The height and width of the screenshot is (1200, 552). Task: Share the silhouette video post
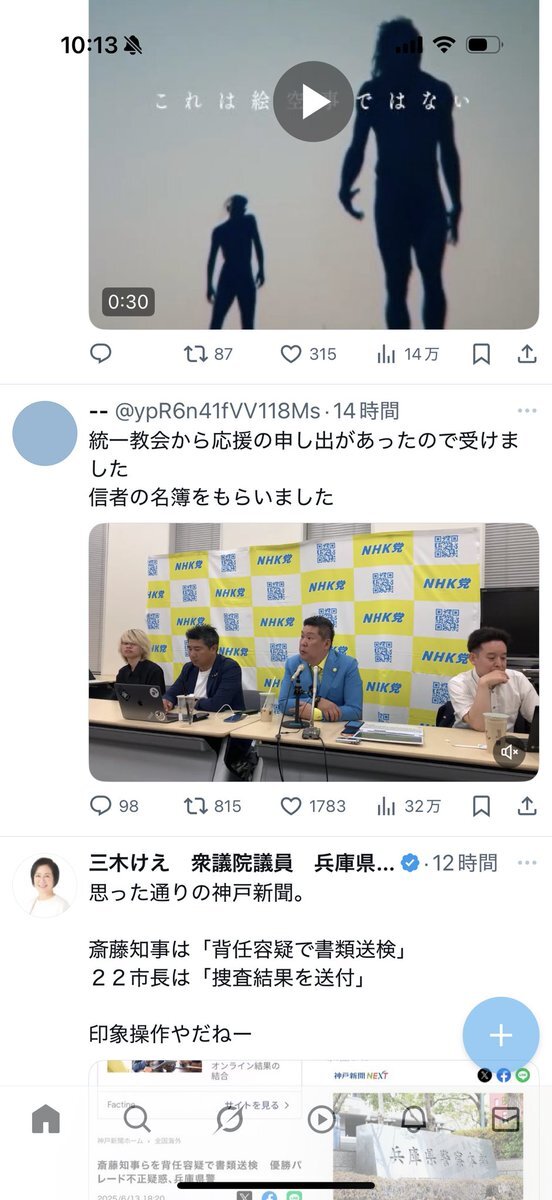527,354
